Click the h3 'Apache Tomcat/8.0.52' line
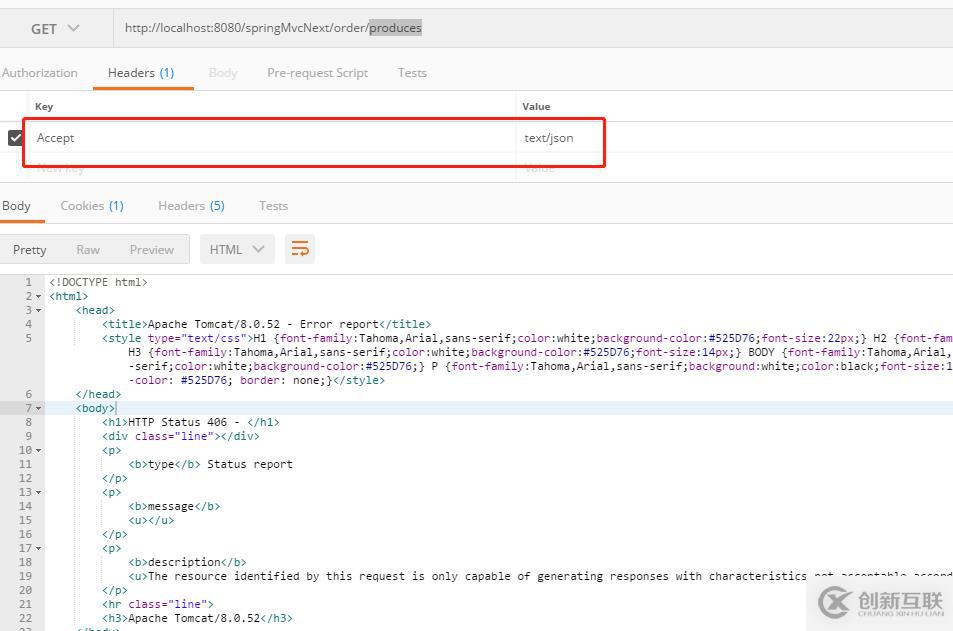 click(198, 618)
